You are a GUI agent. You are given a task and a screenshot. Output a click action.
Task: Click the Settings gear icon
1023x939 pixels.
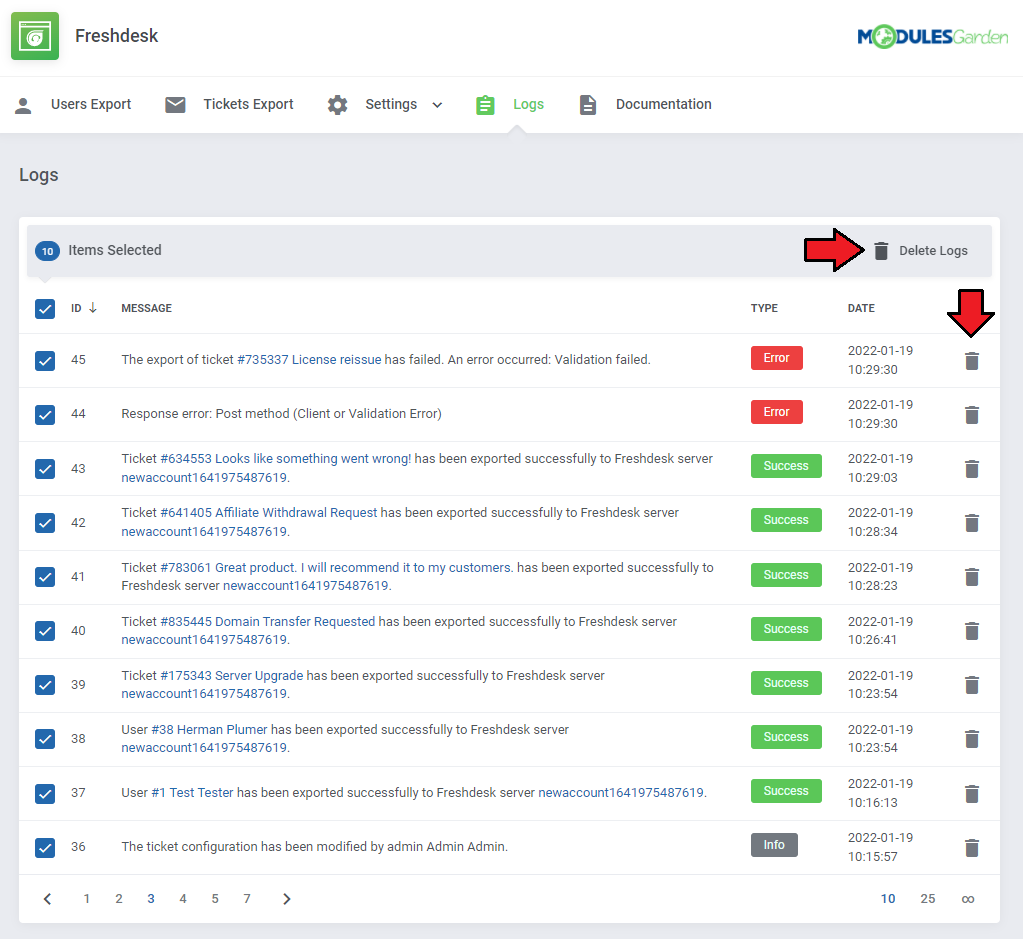coord(337,104)
